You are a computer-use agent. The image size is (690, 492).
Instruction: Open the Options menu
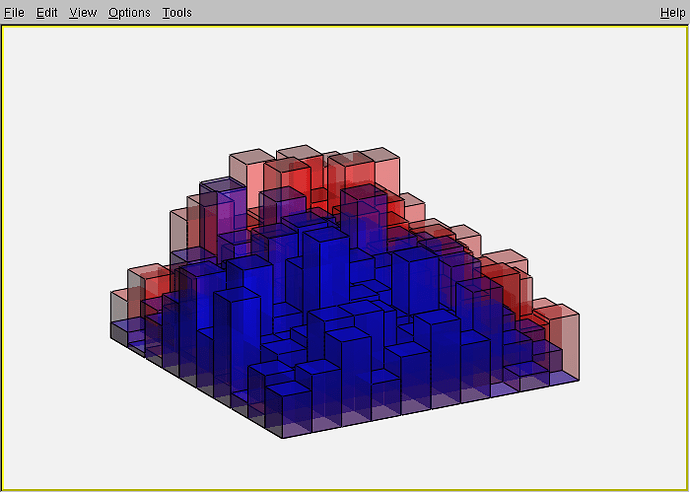tap(129, 13)
